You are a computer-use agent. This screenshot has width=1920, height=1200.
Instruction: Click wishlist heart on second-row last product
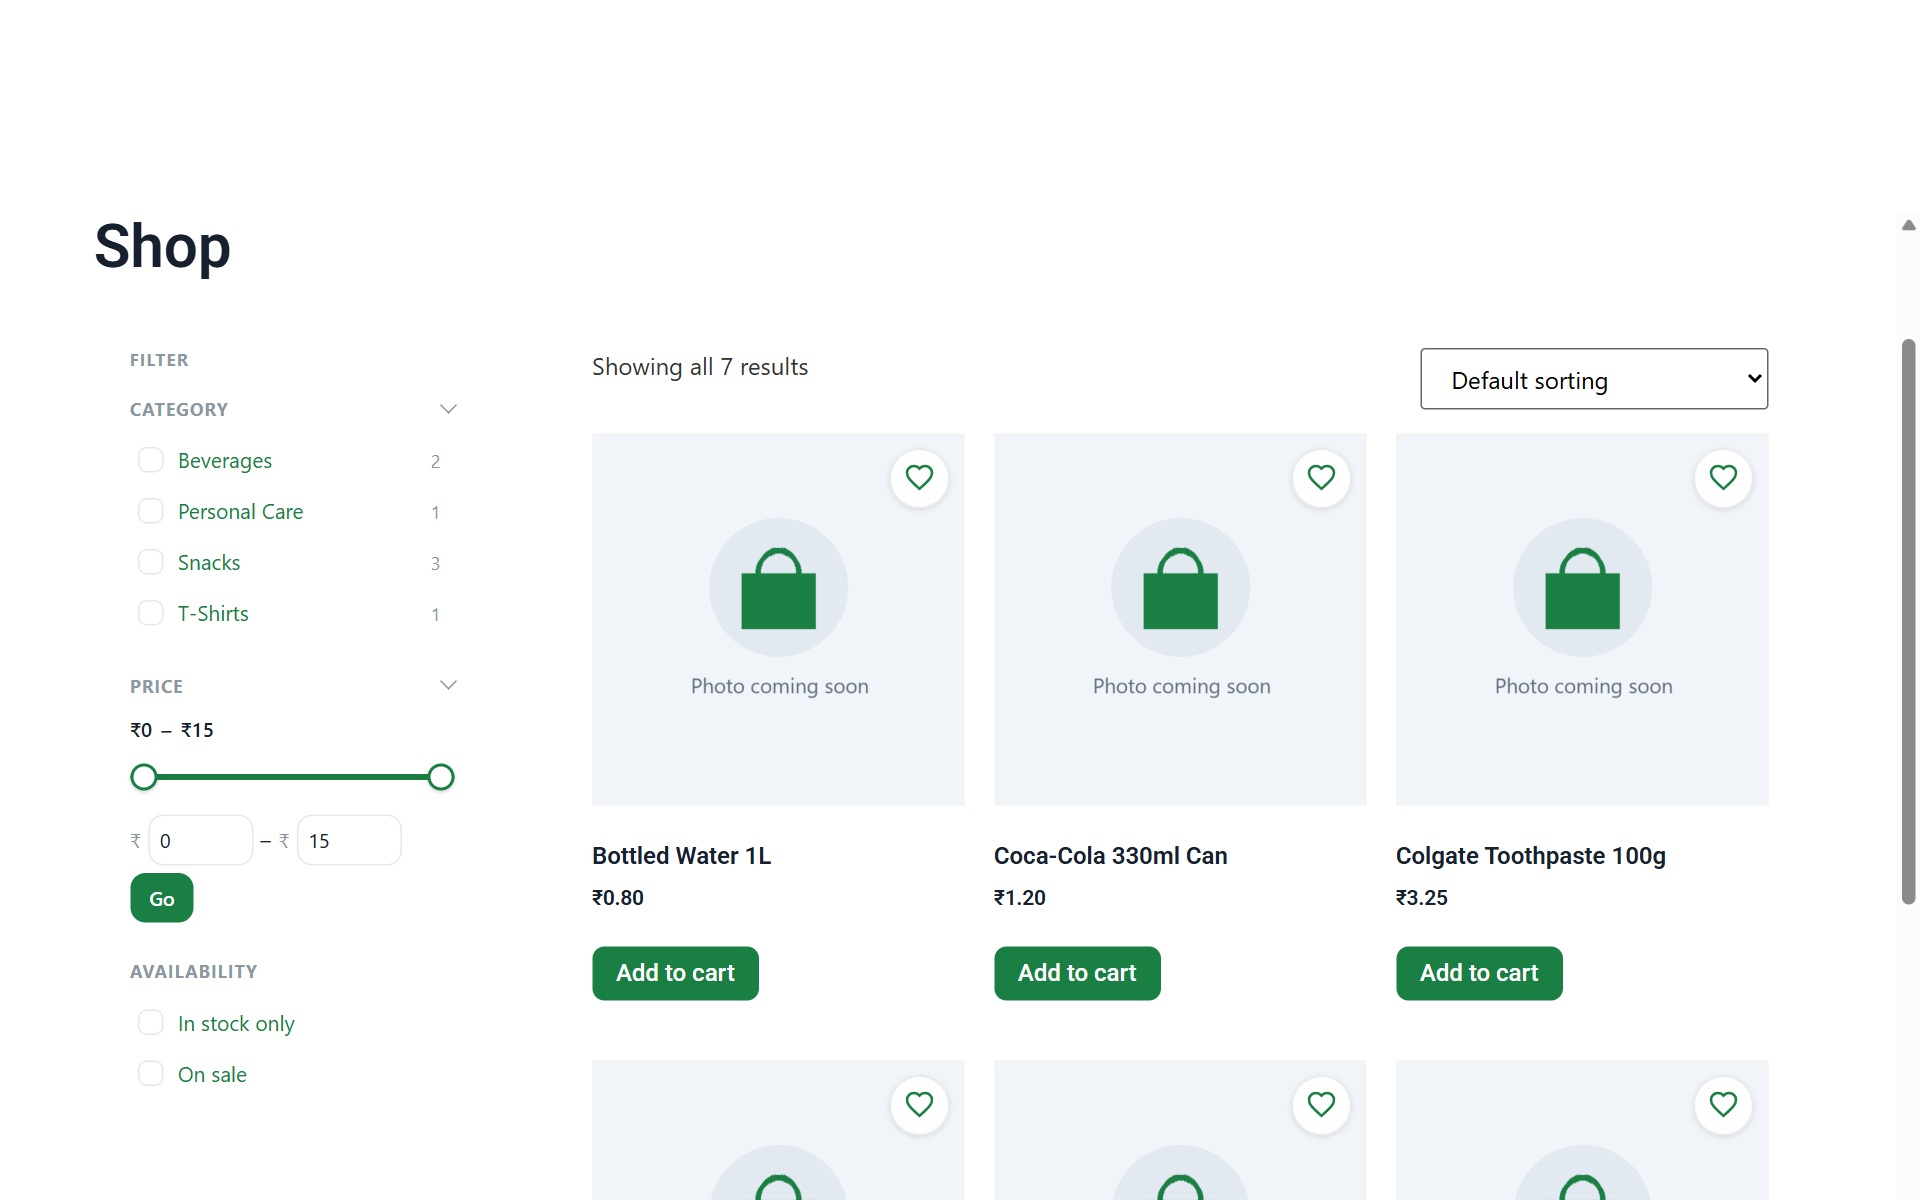tap(1723, 1105)
